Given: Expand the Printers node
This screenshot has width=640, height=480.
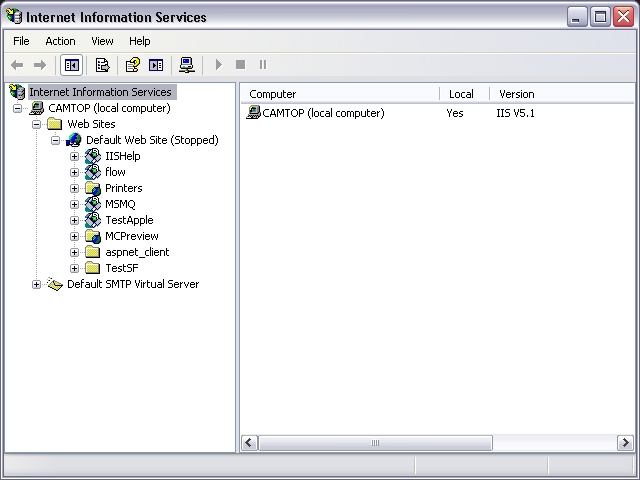Looking at the screenshot, I should coord(74,188).
